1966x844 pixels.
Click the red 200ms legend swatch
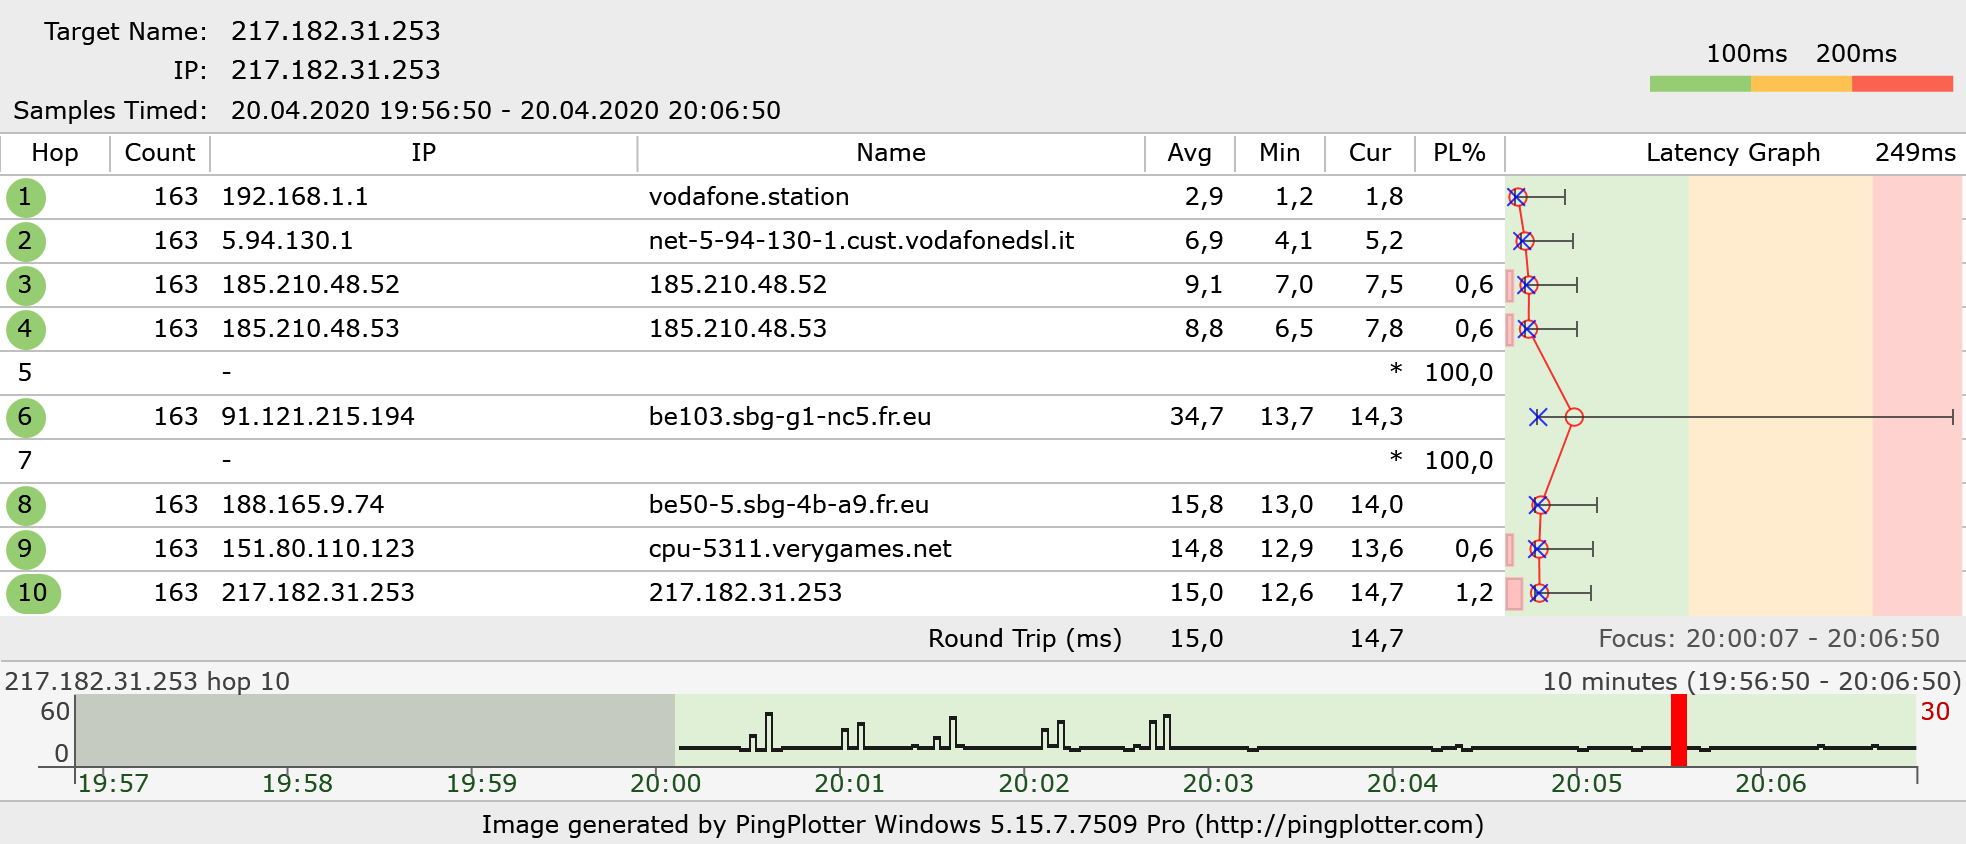pos(1902,84)
